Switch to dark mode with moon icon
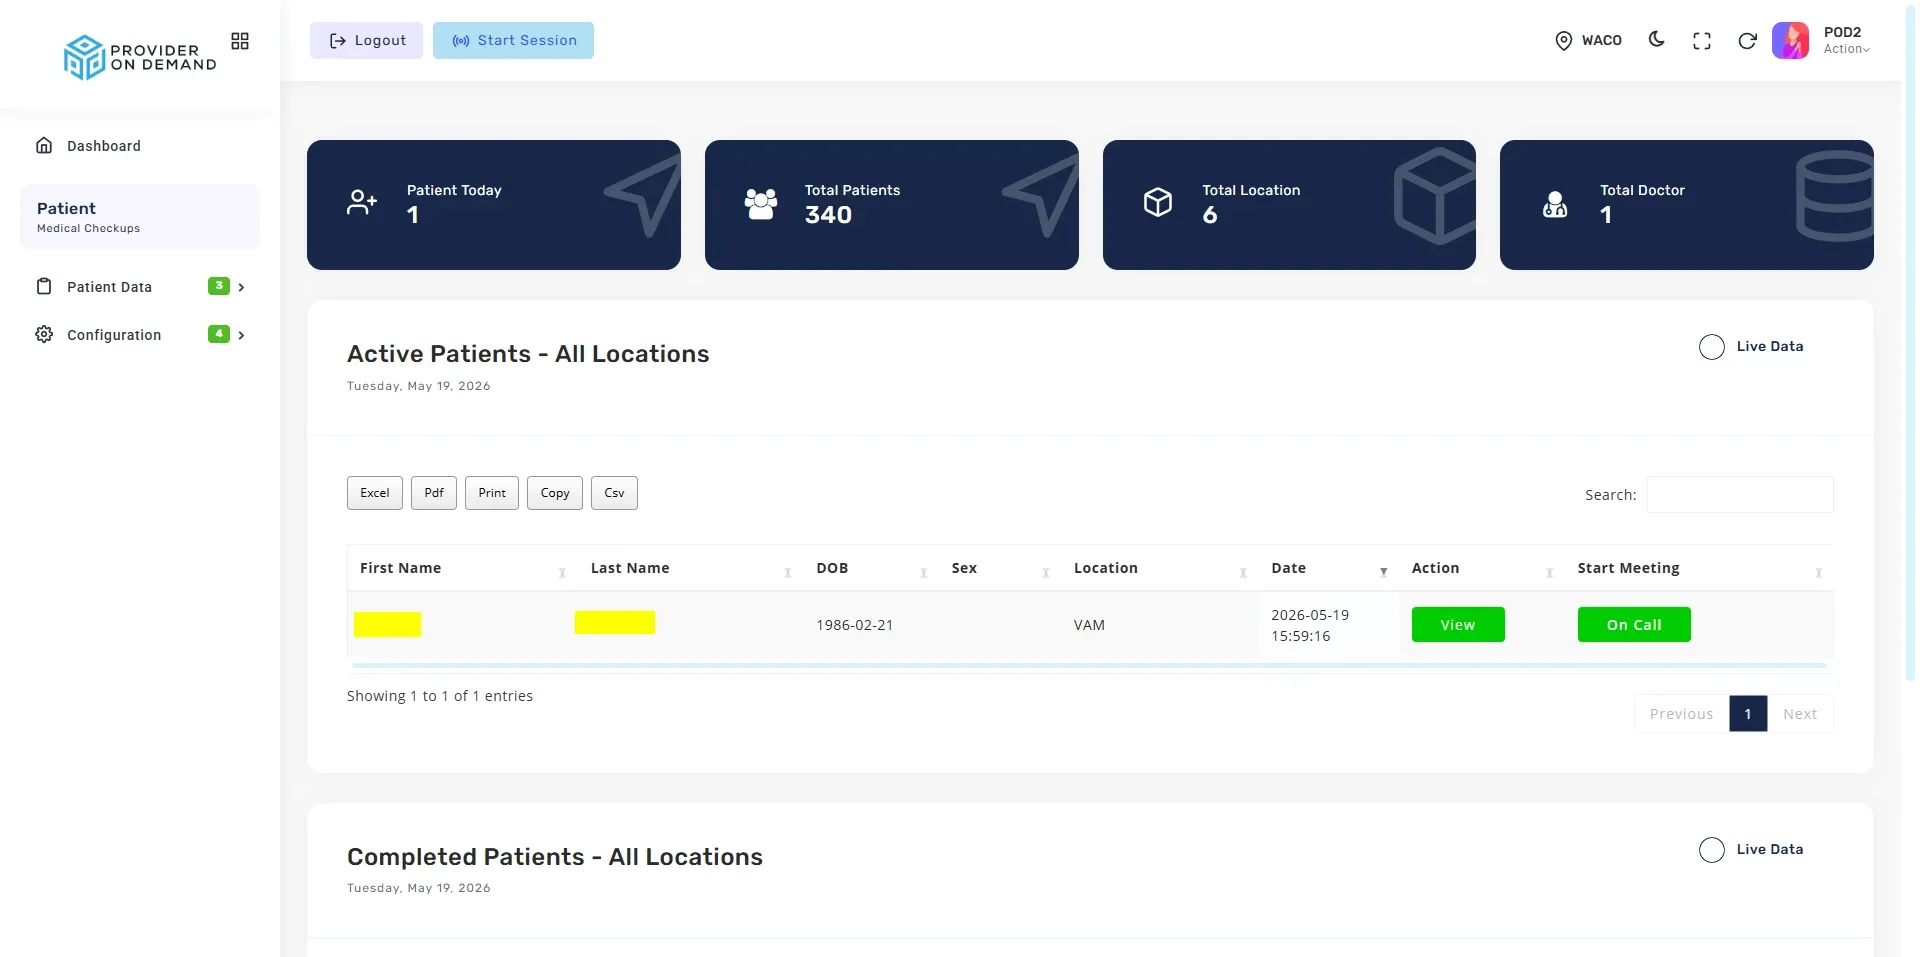This screenshot has height=957, width=1920. click(1657, 40)
